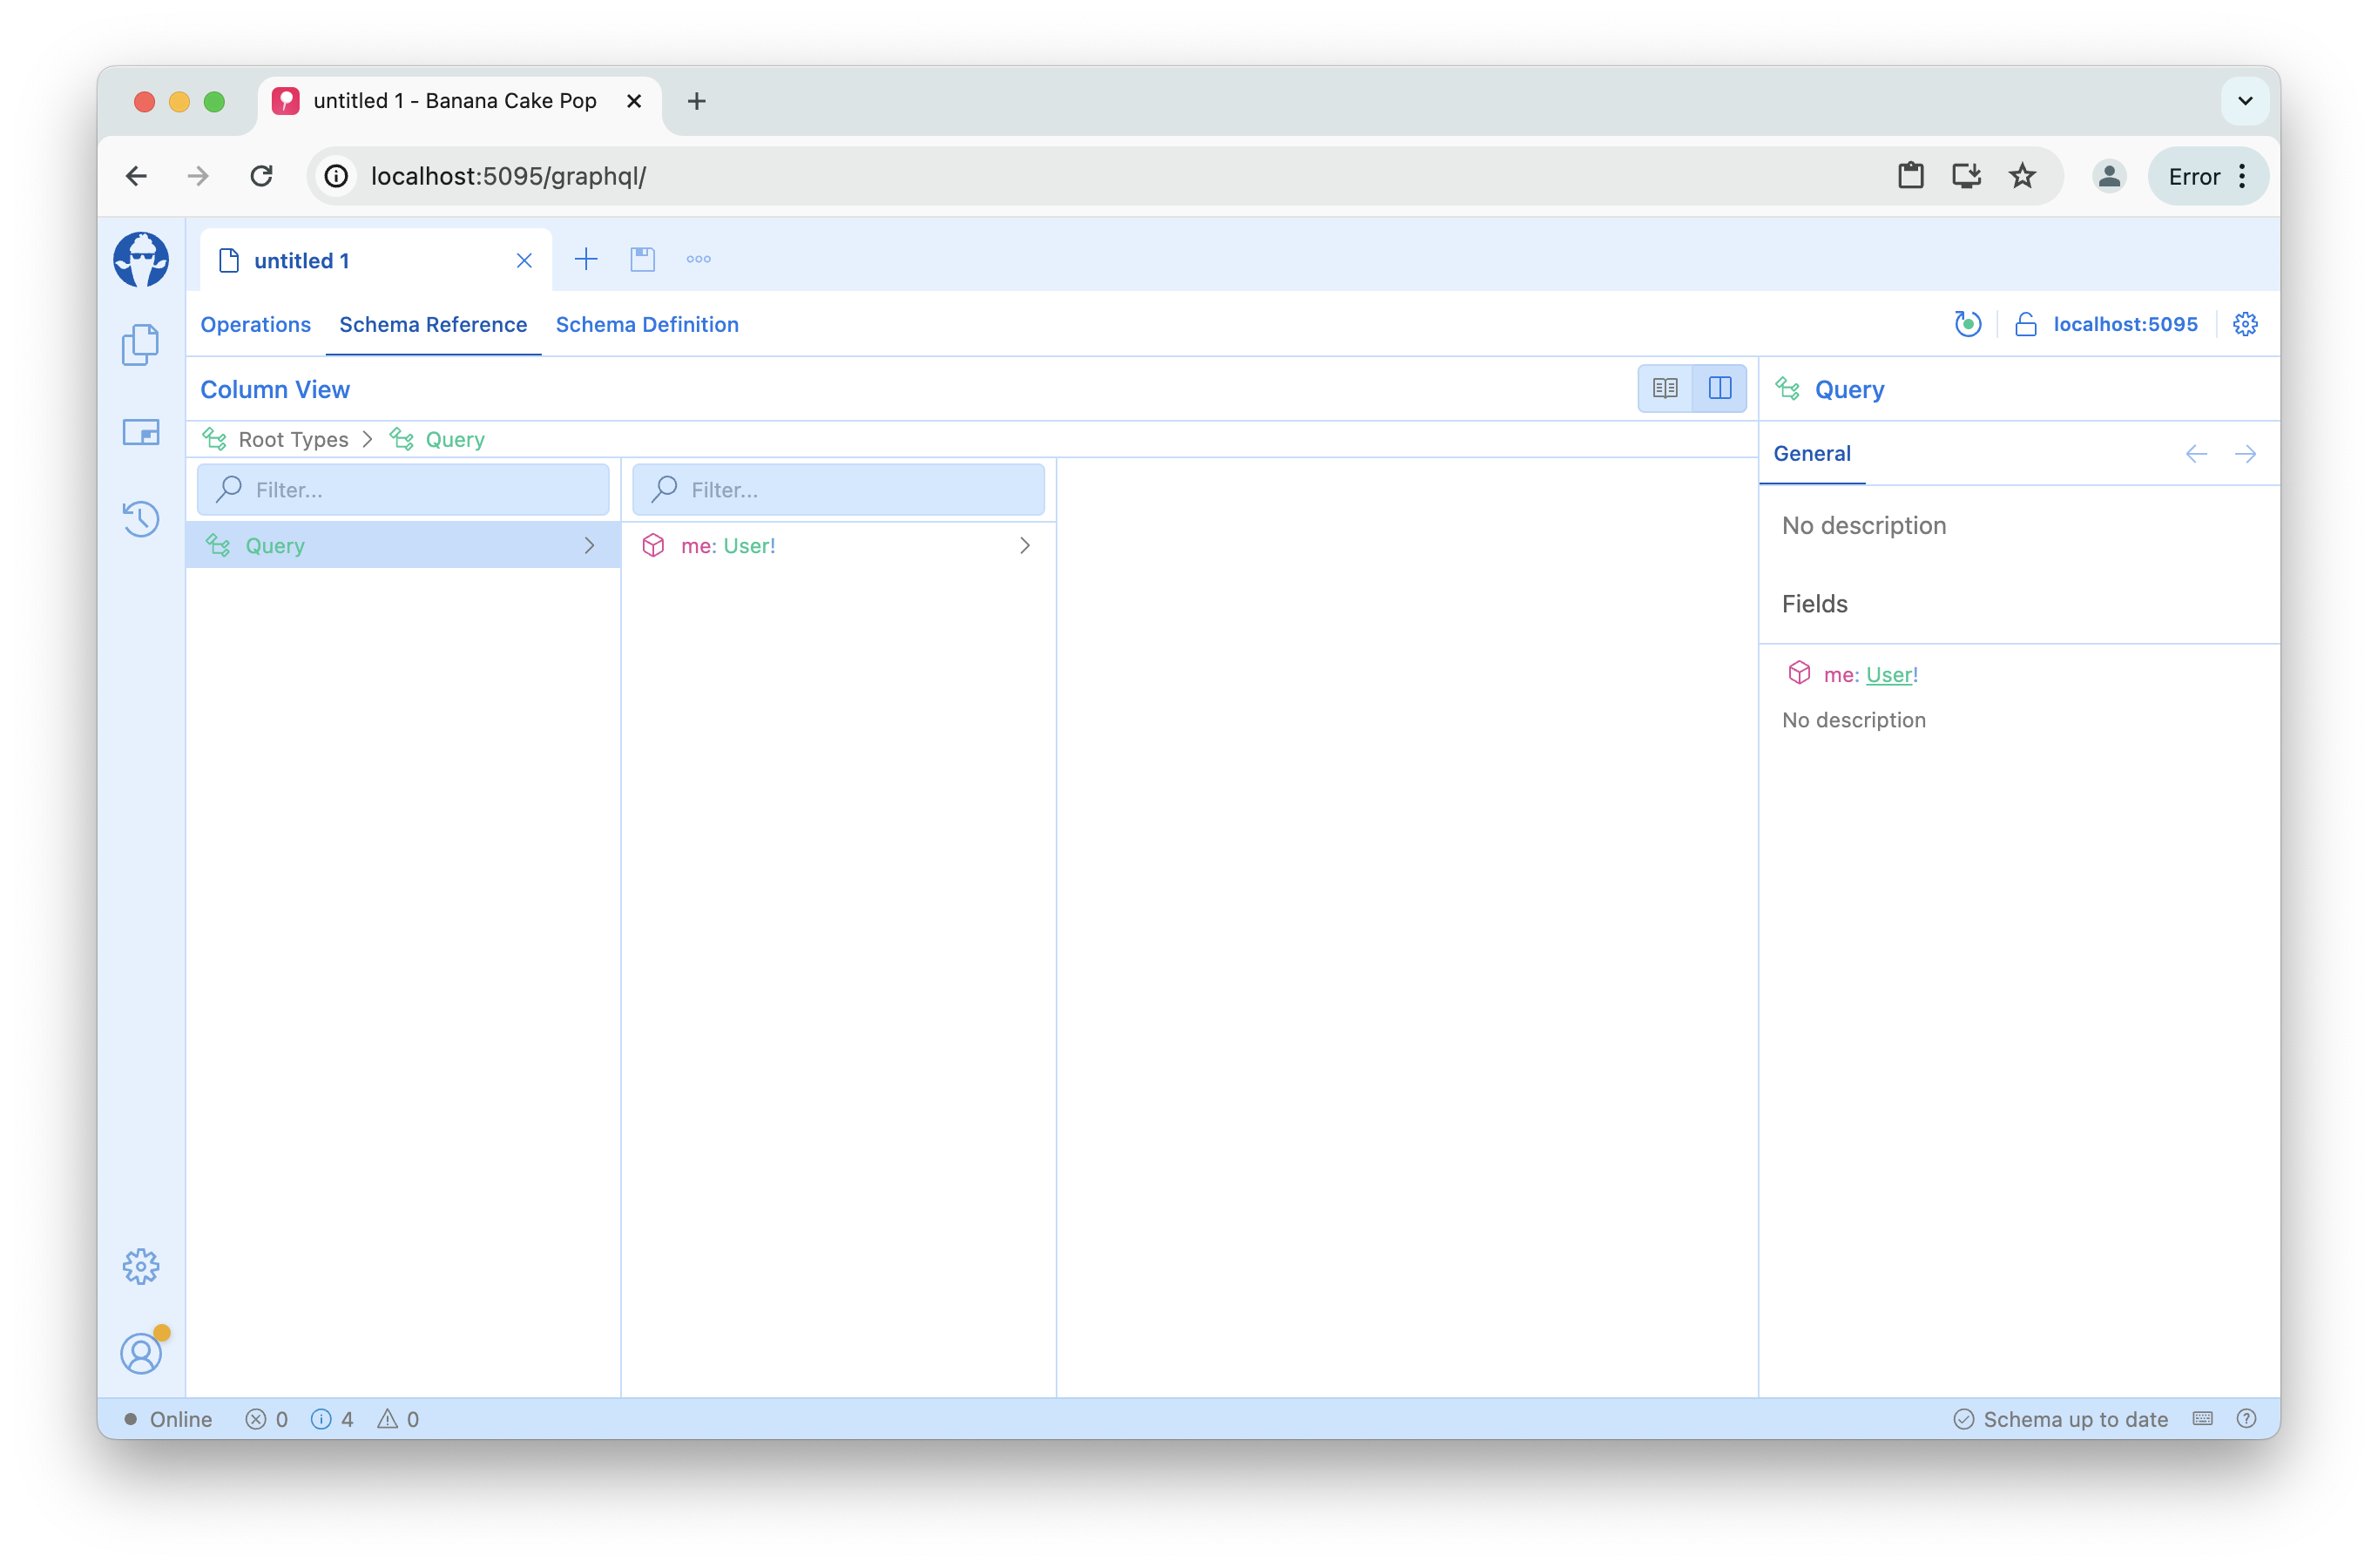Select the Schema Reference tab

(x=433, y=324)
